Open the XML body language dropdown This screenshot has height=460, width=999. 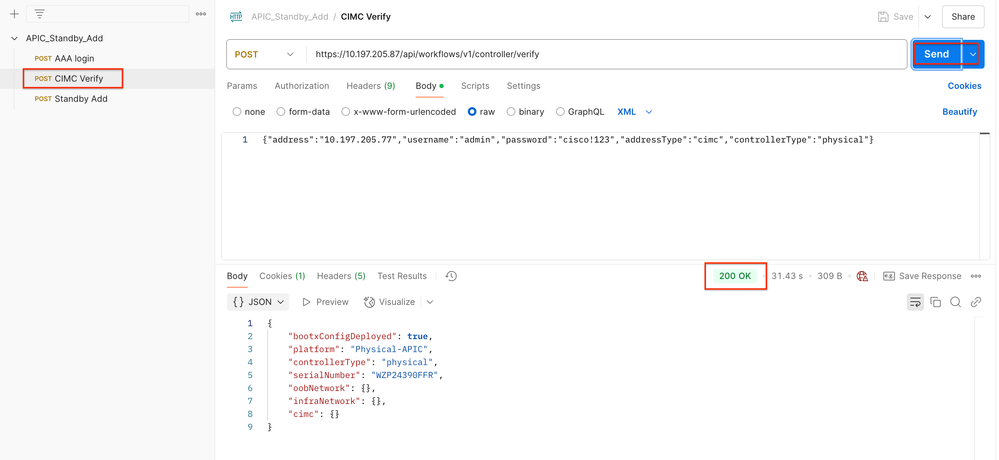[x=635, y=111]
